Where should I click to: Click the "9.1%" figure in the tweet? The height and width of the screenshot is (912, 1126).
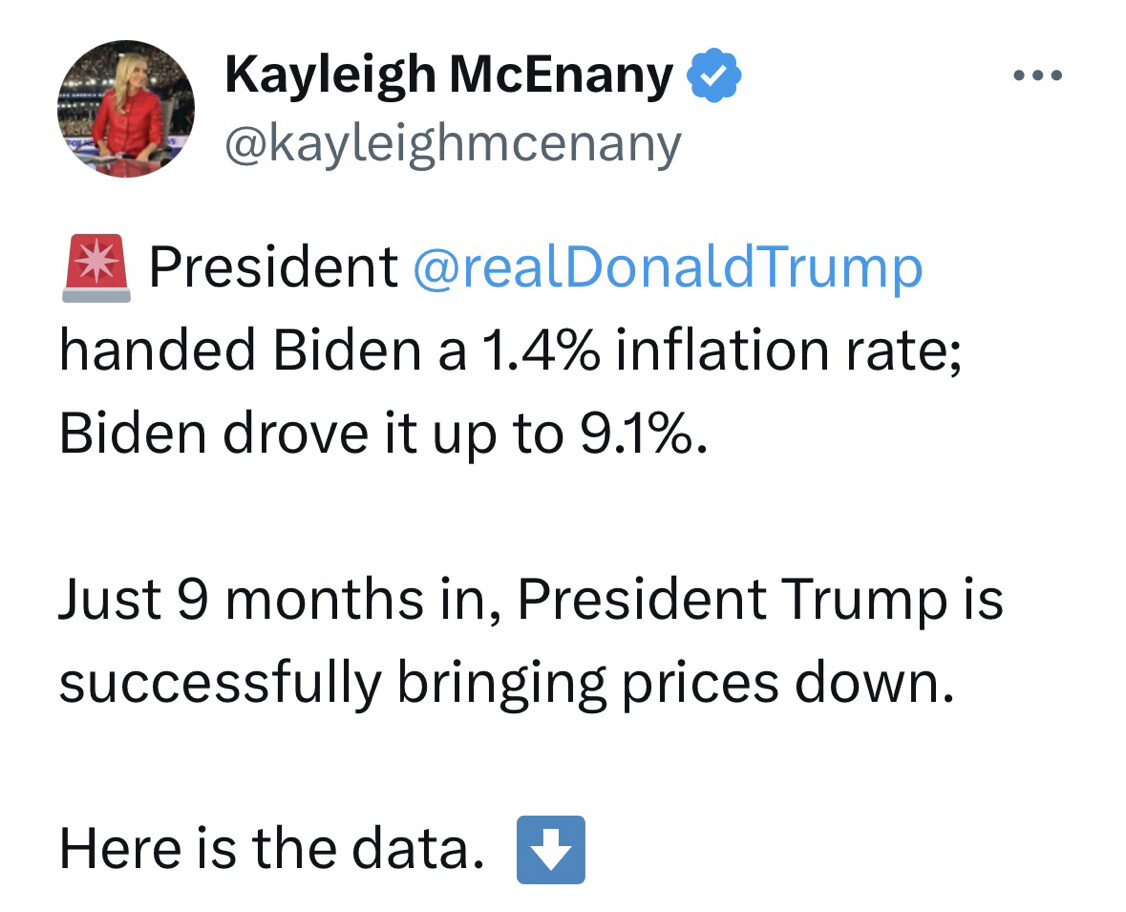pyautogui.click(x=637, y=433)
